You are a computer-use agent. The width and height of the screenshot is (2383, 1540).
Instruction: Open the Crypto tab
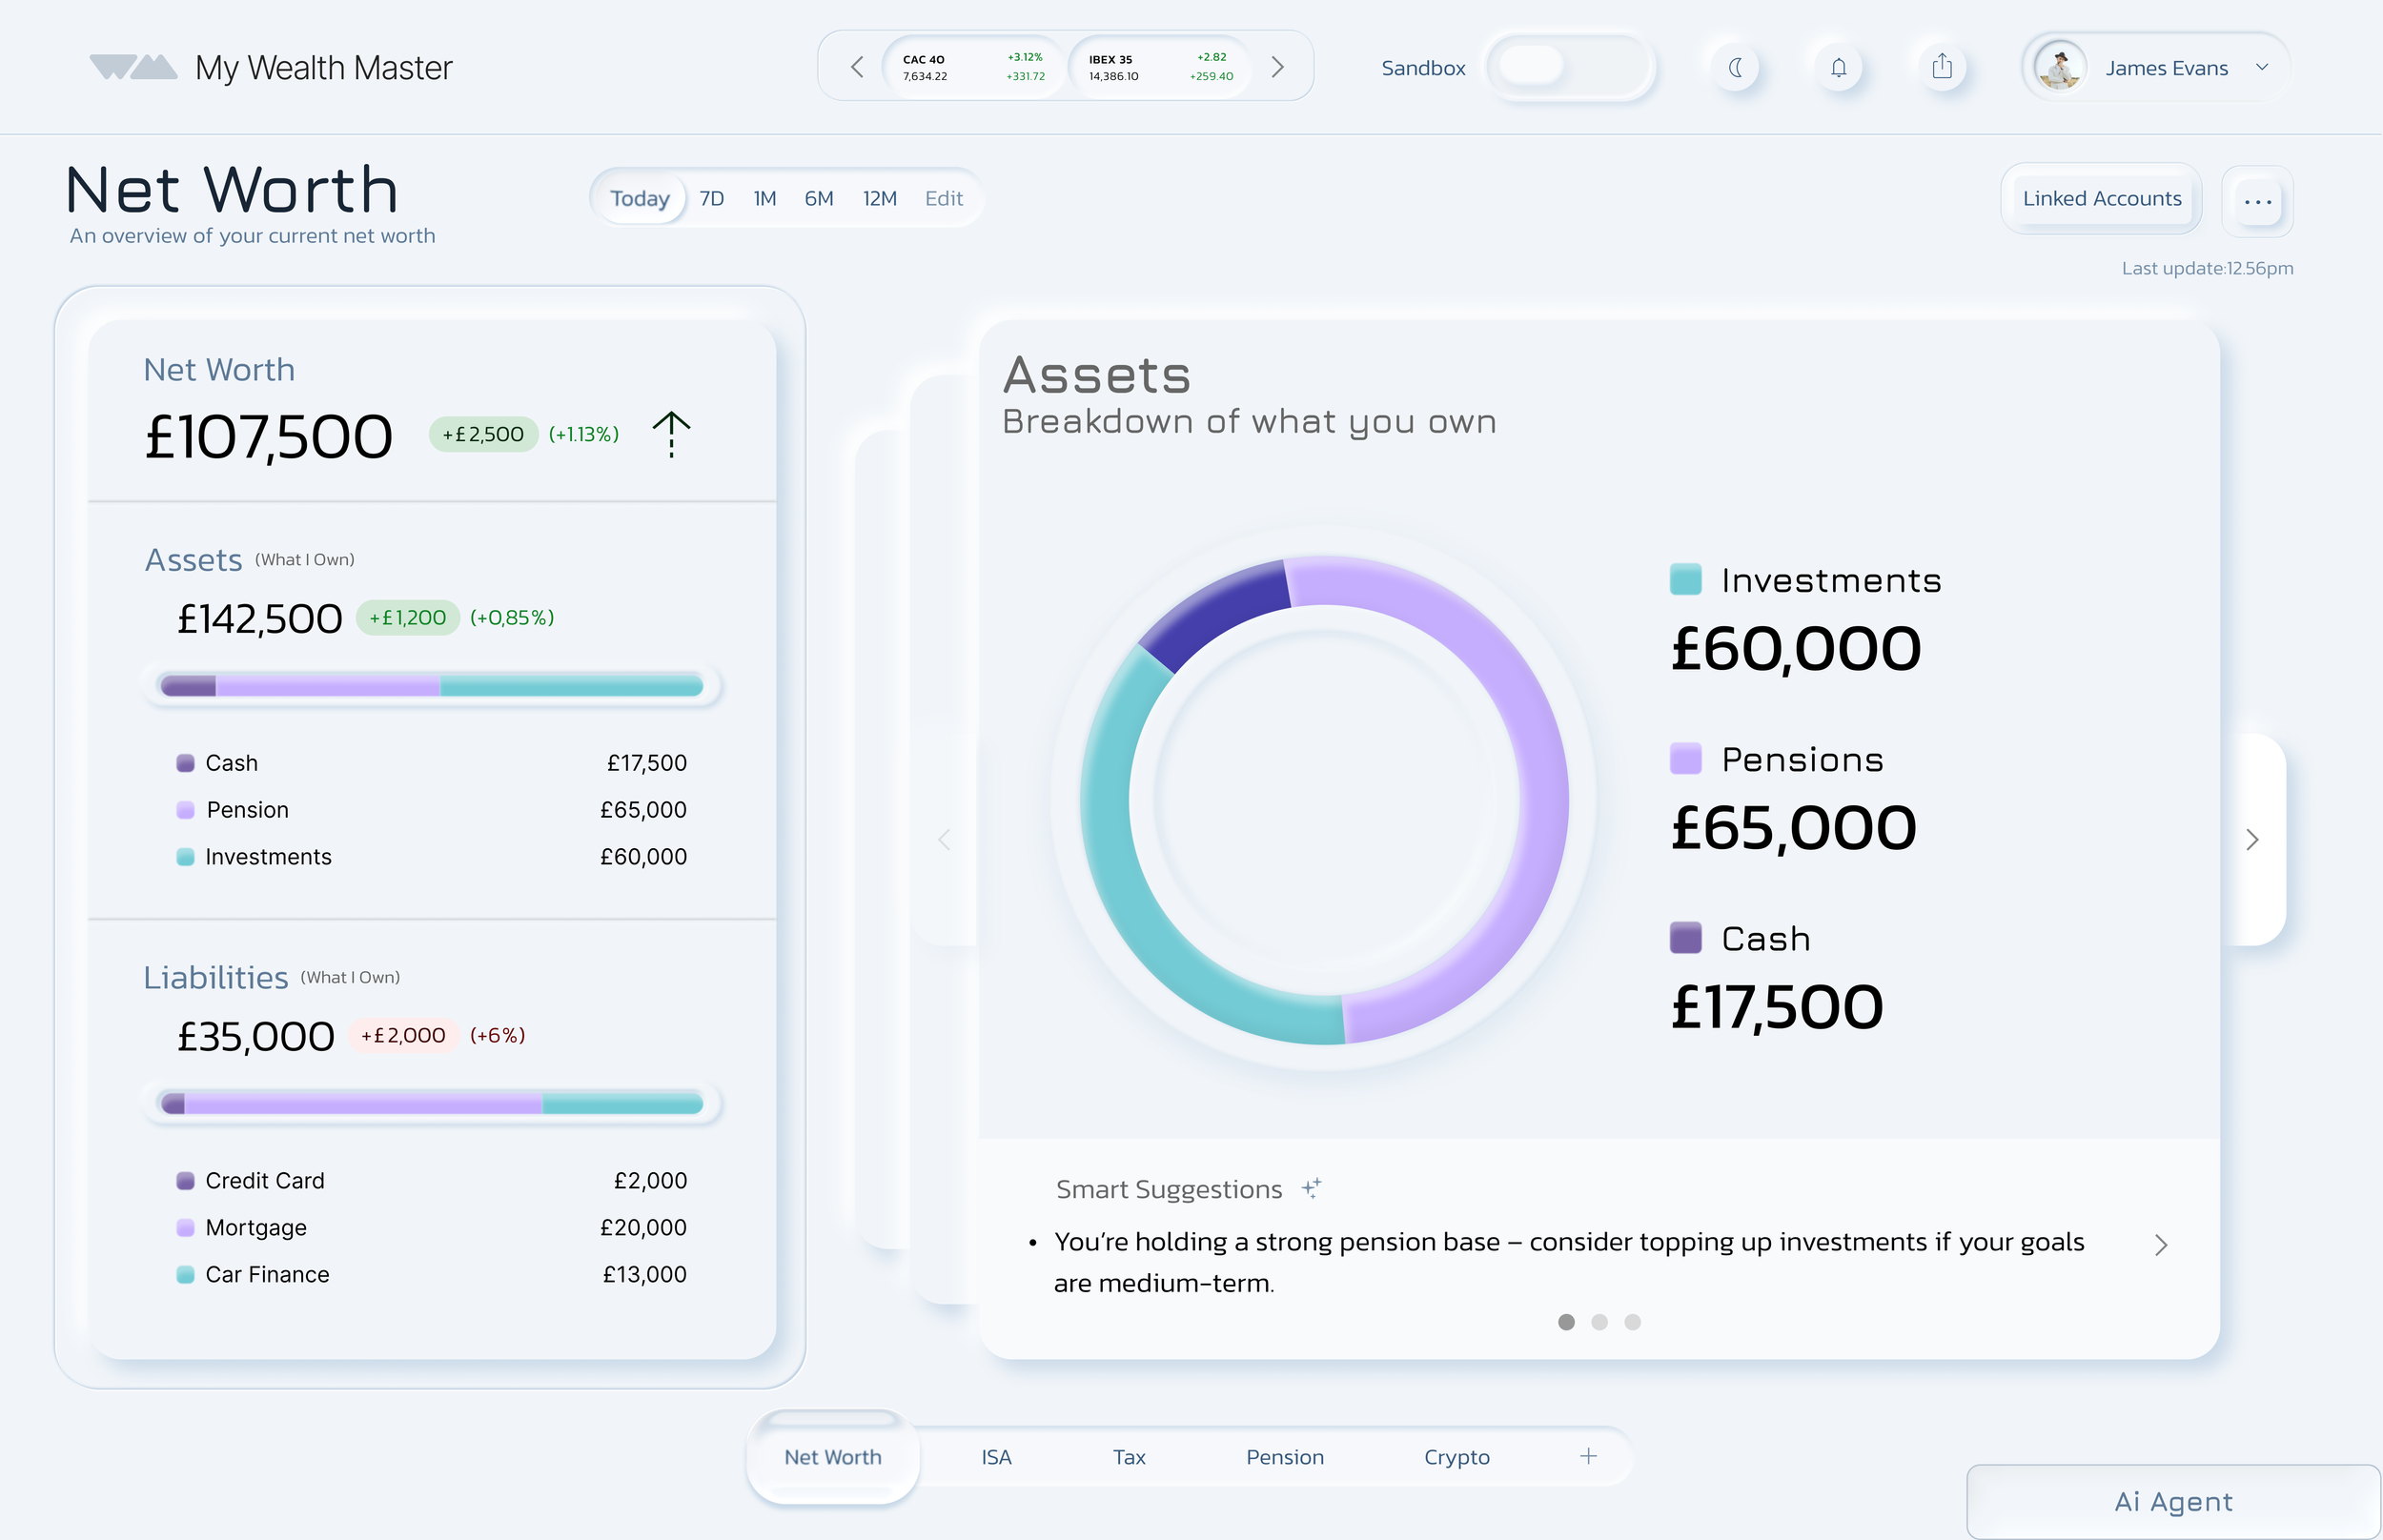click(1456, 1457)
